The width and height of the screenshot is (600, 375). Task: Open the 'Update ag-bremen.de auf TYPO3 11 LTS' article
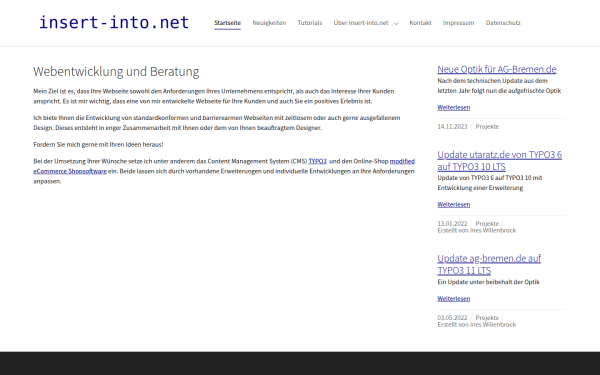(x=489, y=264)
